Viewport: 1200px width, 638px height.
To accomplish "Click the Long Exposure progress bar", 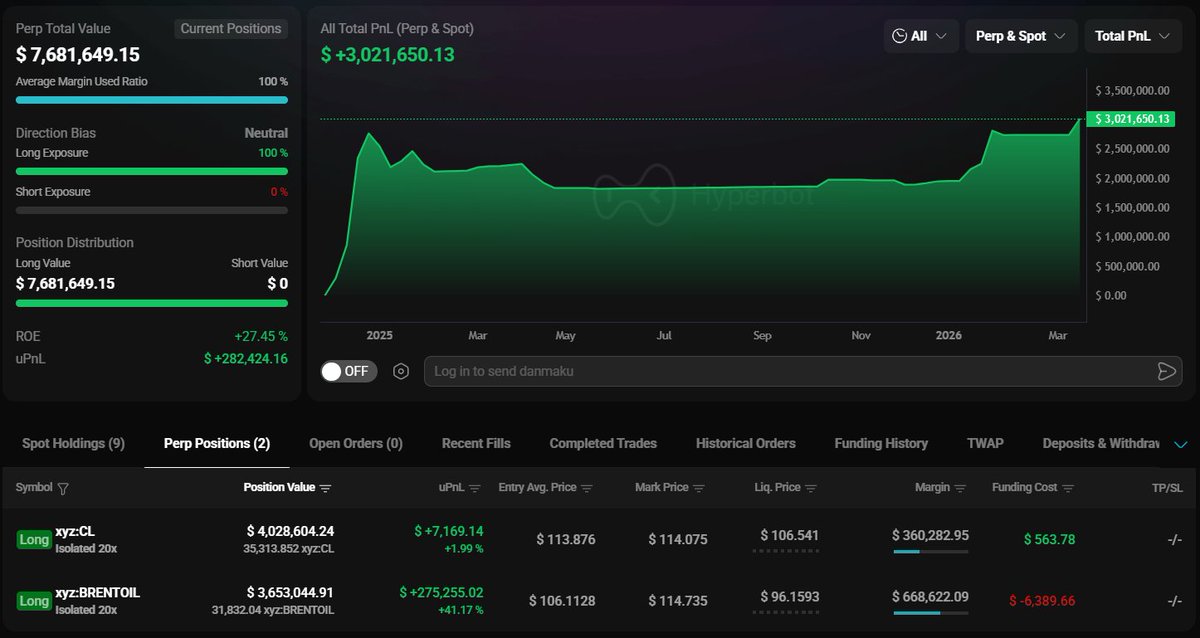I will 152,172.
